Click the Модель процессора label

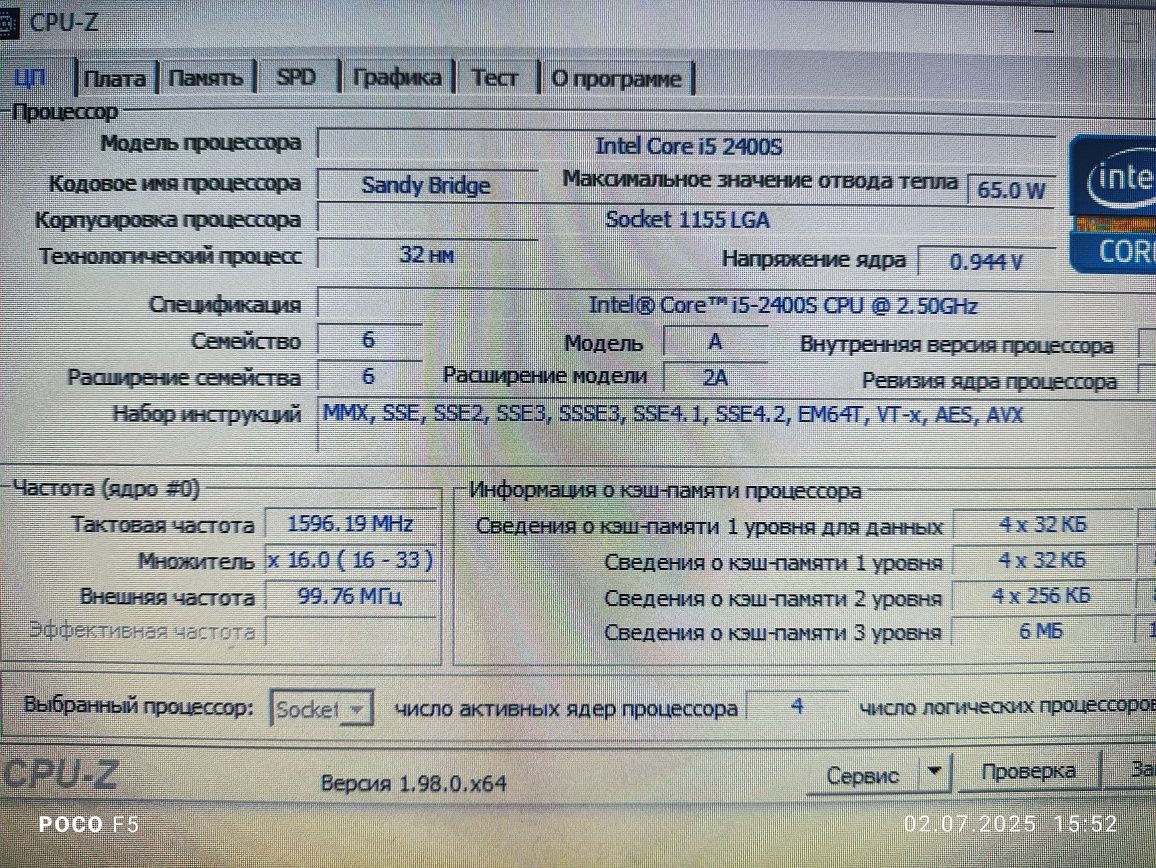(201, 143)
